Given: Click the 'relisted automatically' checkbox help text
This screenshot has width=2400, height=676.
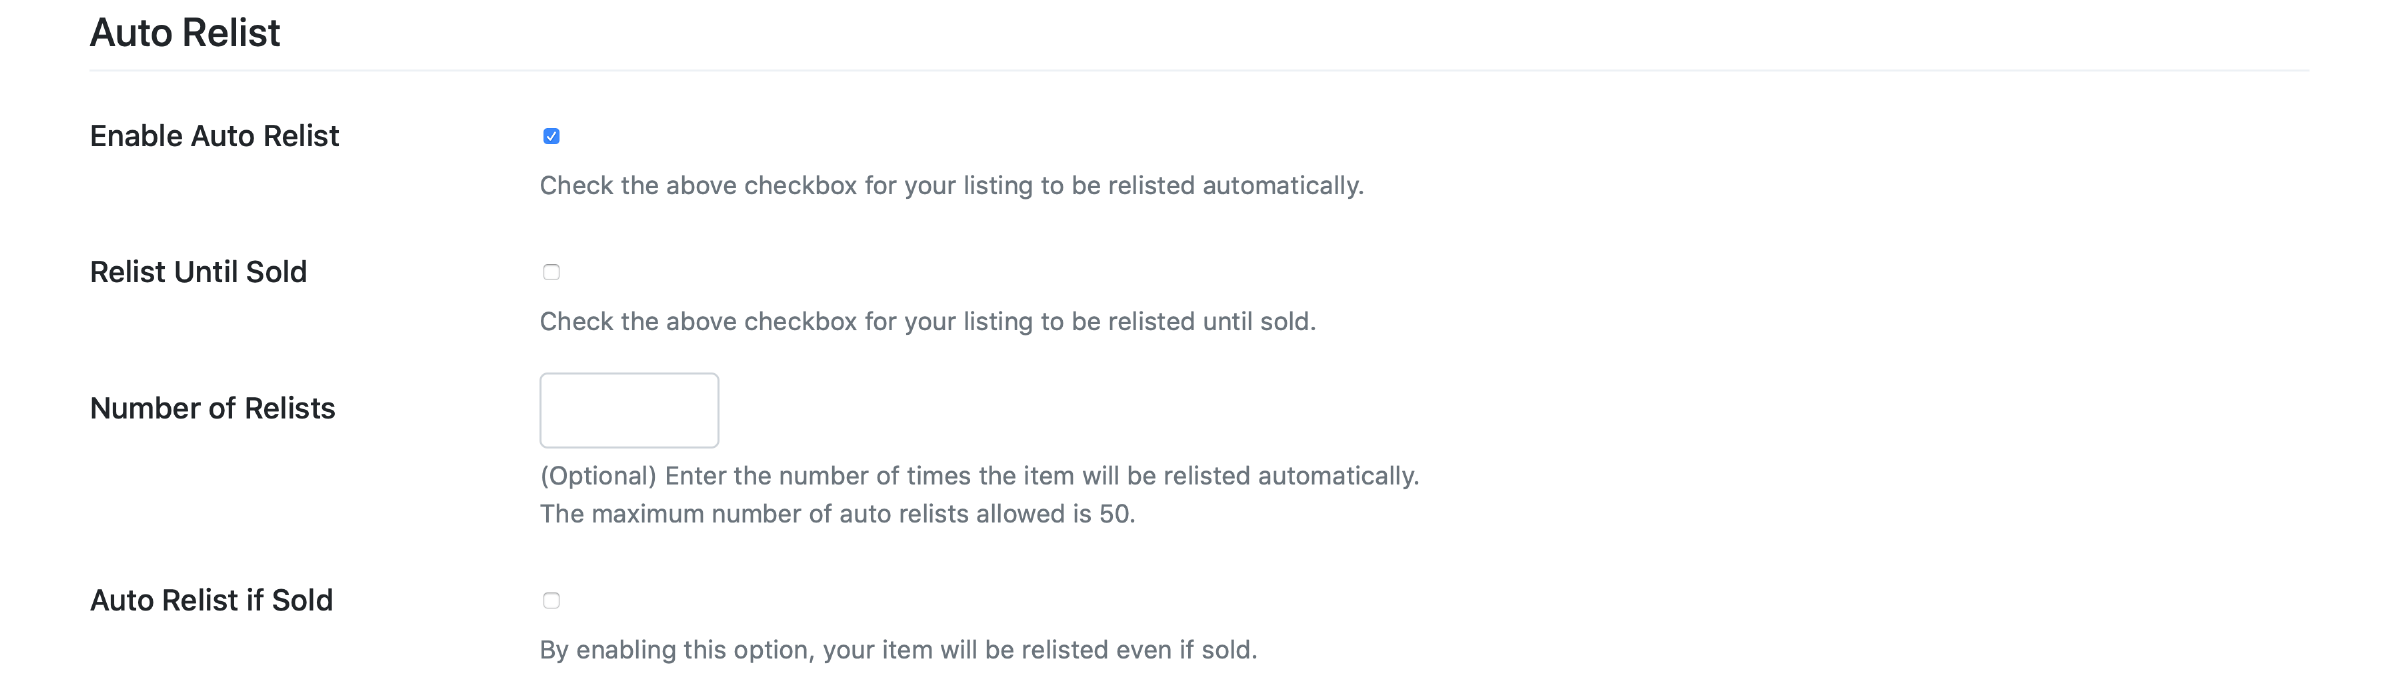Looking at the screenshot, I should [951, 186].
